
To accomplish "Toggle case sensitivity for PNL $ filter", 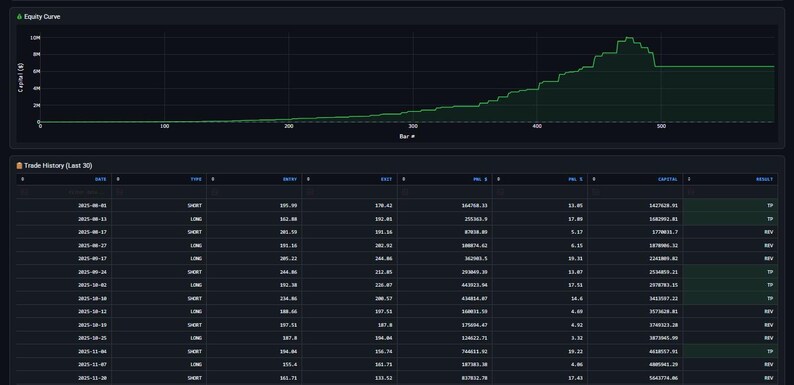I will click(x=405, y=192).
